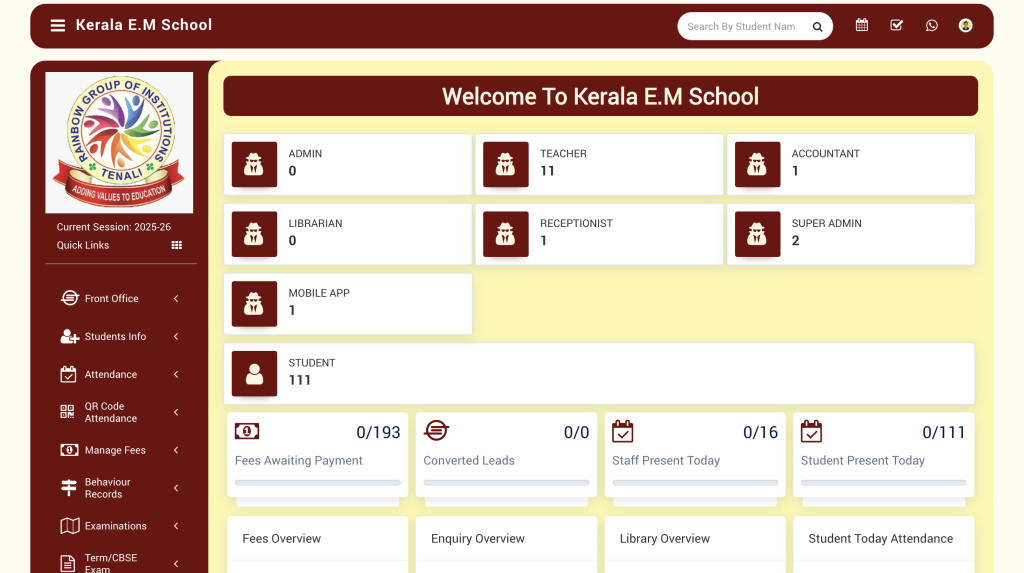1024x573 pixels.
Task: Click the Student card person icon
Action: pyautogui.click(x=254, y=374)
